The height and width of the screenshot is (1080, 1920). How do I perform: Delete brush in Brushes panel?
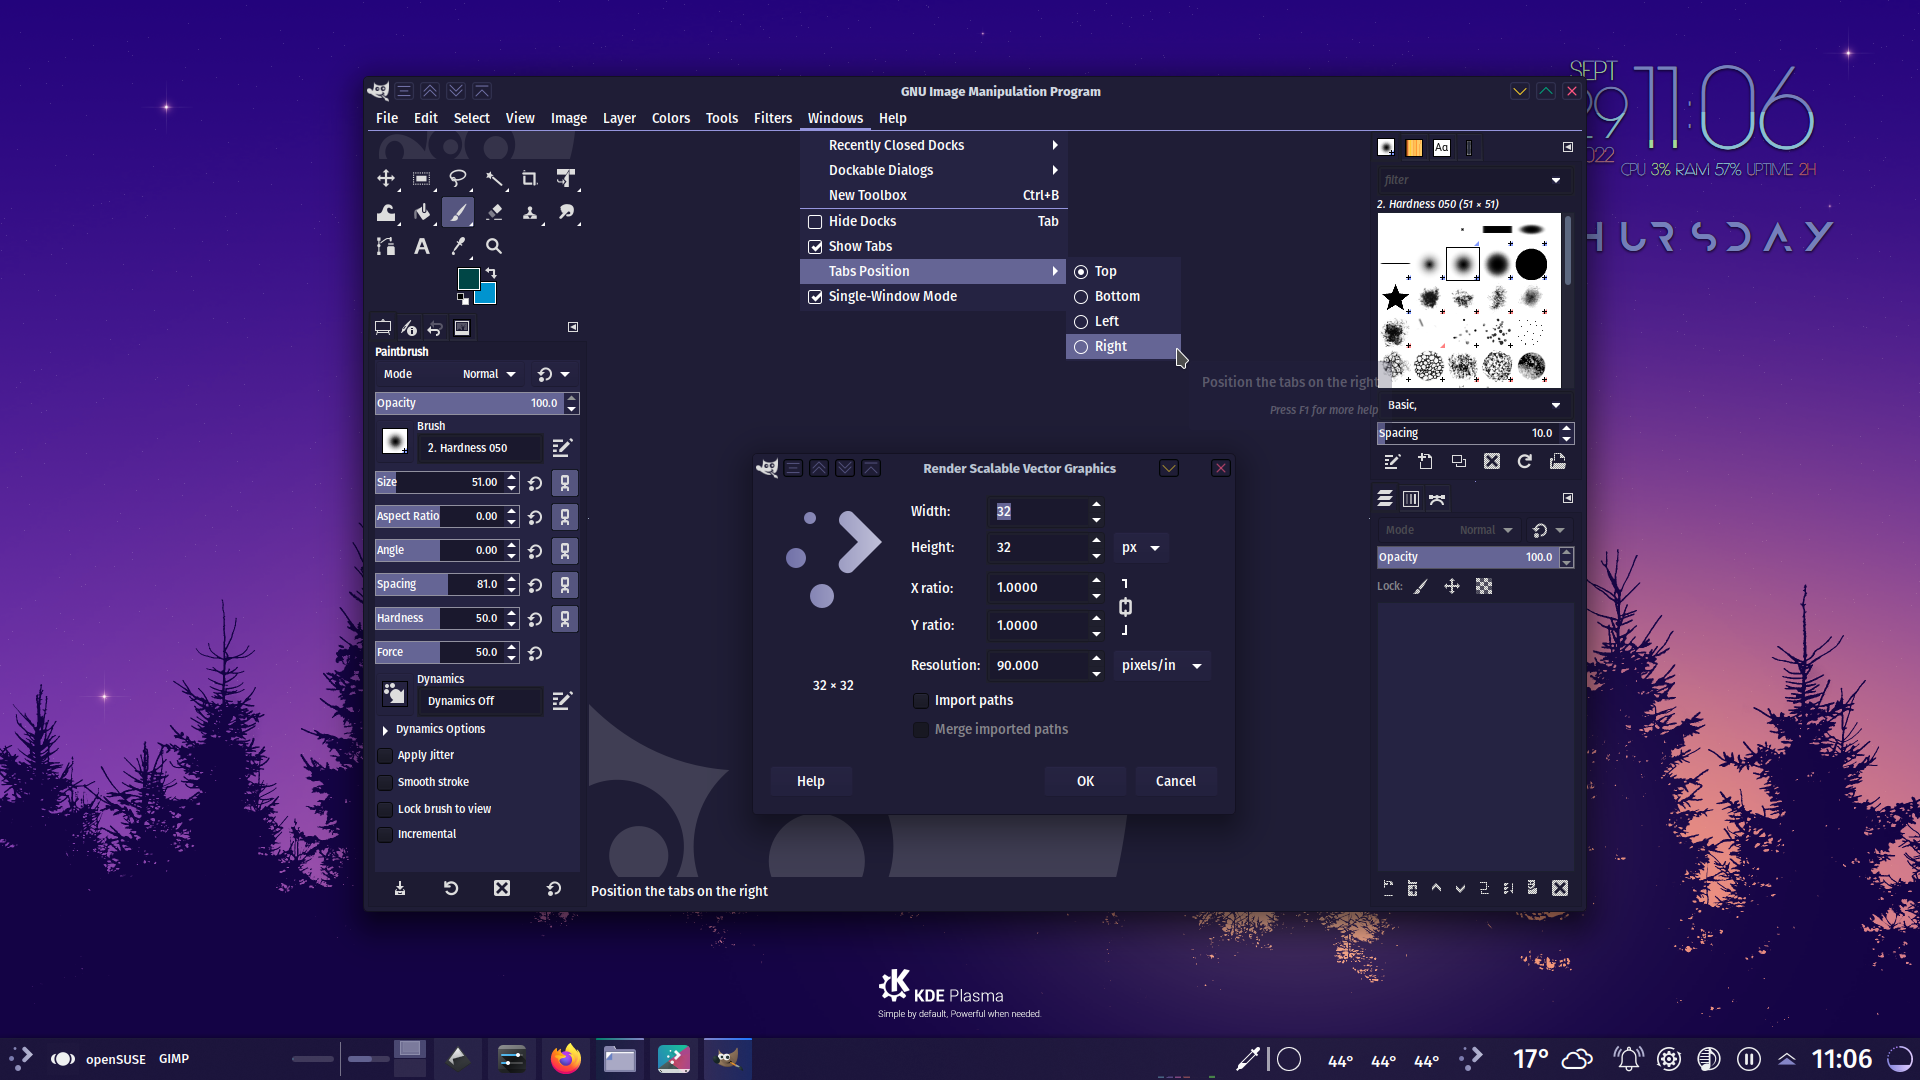pyautogui.click(x=1491, y=461)
